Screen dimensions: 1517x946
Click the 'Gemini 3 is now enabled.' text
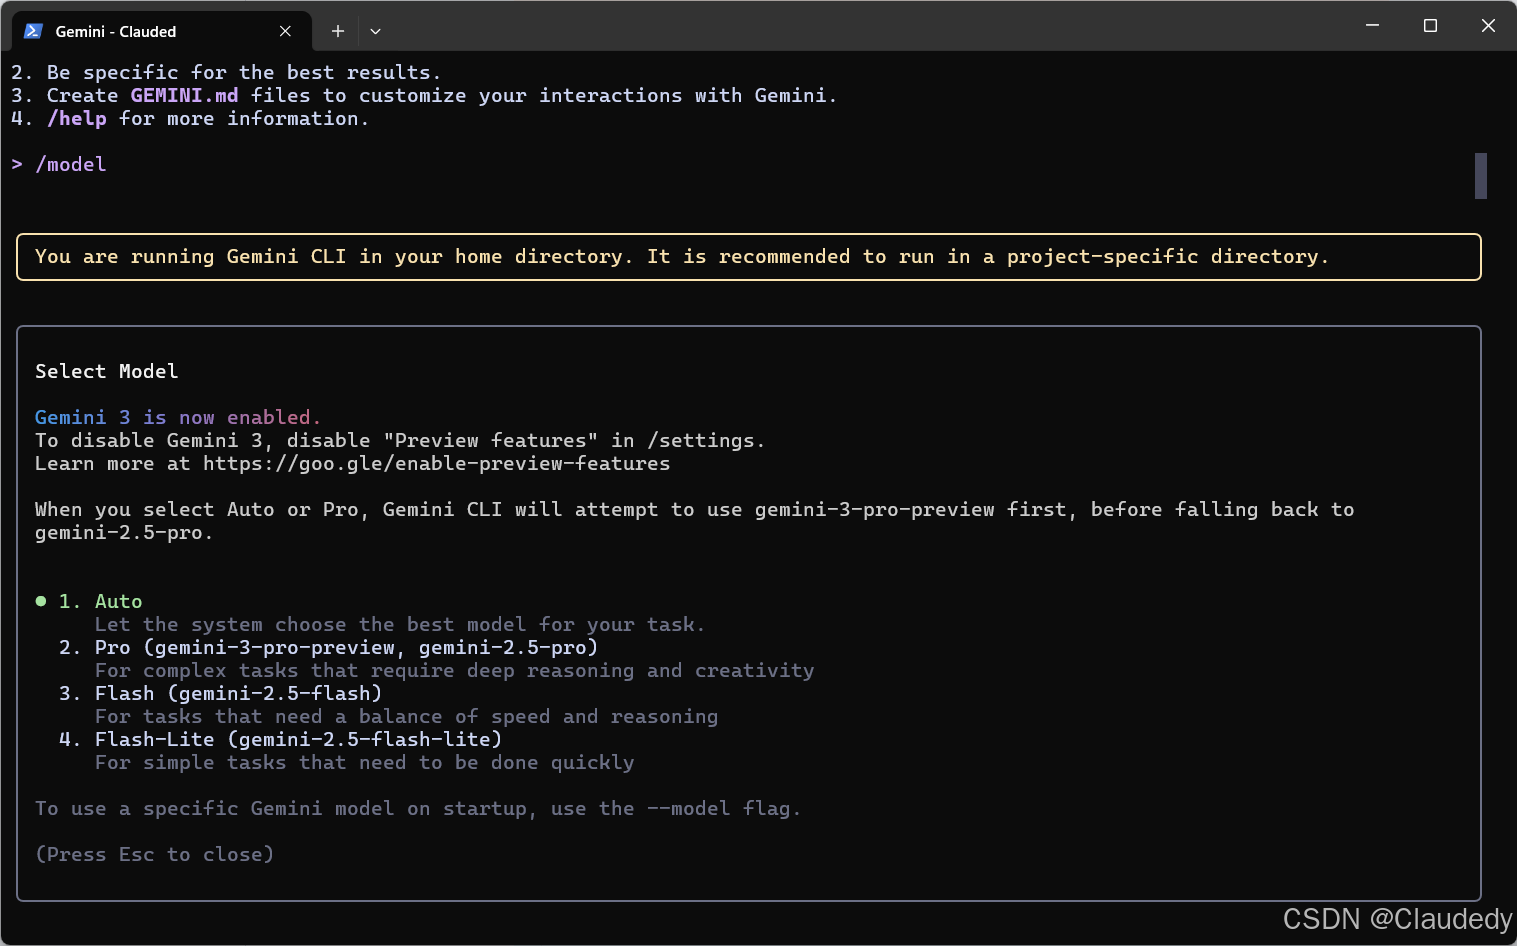178,417
